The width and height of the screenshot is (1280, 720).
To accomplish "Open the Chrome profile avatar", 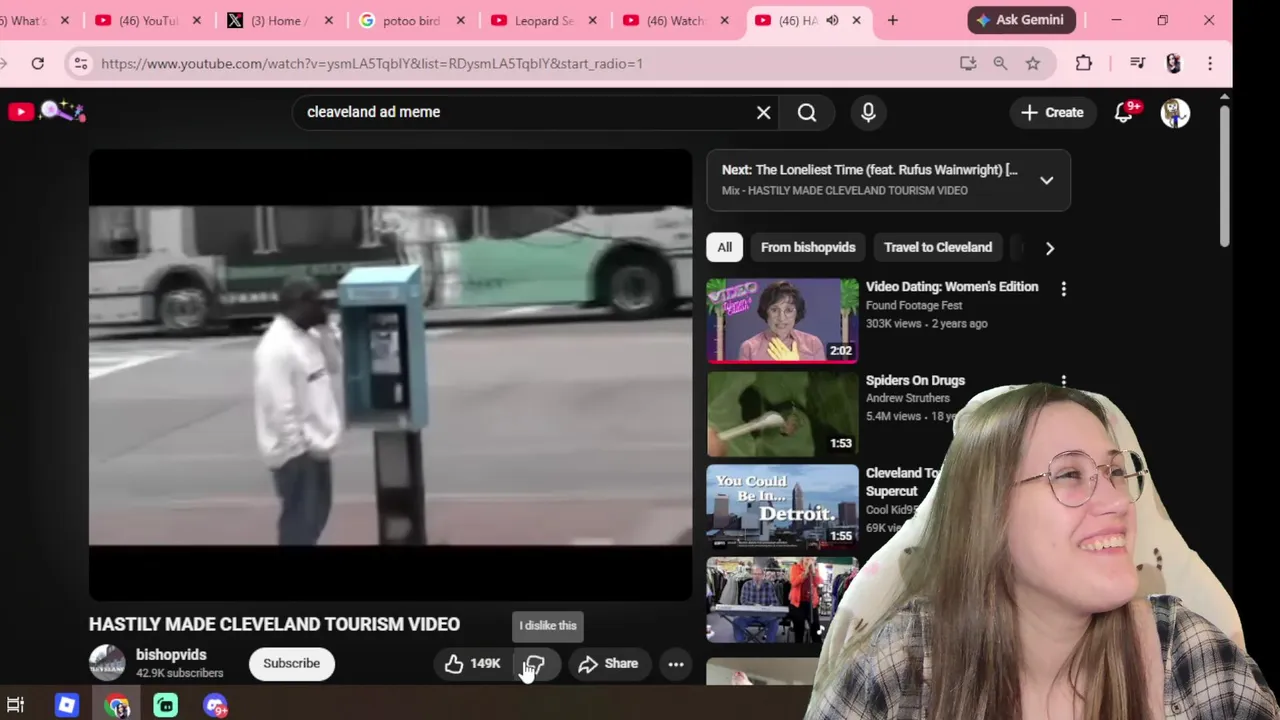I will 1173,63.
